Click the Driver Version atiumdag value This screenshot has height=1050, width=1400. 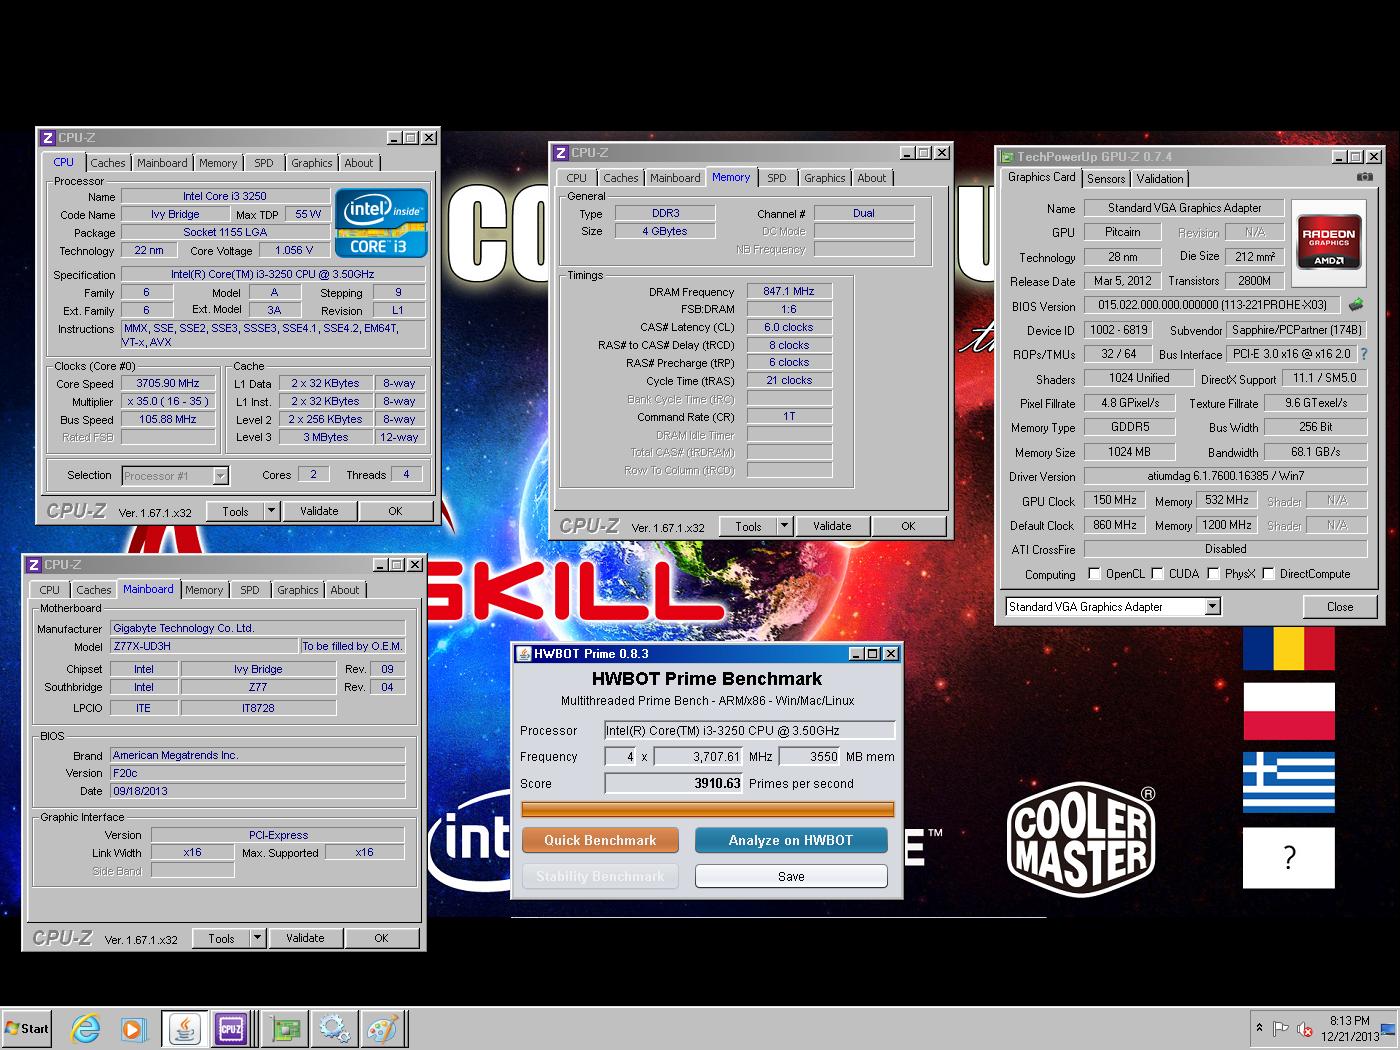tap(1225, 476)
